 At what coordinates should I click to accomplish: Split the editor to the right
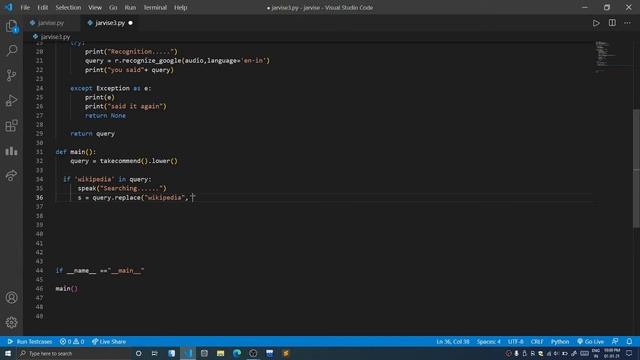tap(612, 23)
